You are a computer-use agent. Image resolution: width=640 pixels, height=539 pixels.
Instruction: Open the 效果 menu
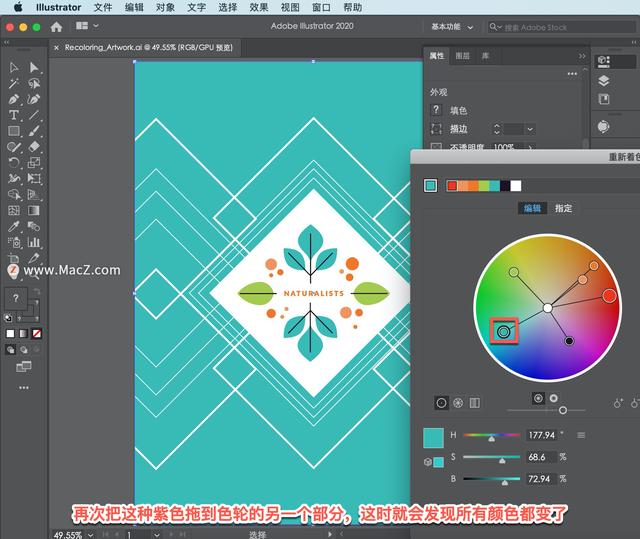[x=258, y=7]
